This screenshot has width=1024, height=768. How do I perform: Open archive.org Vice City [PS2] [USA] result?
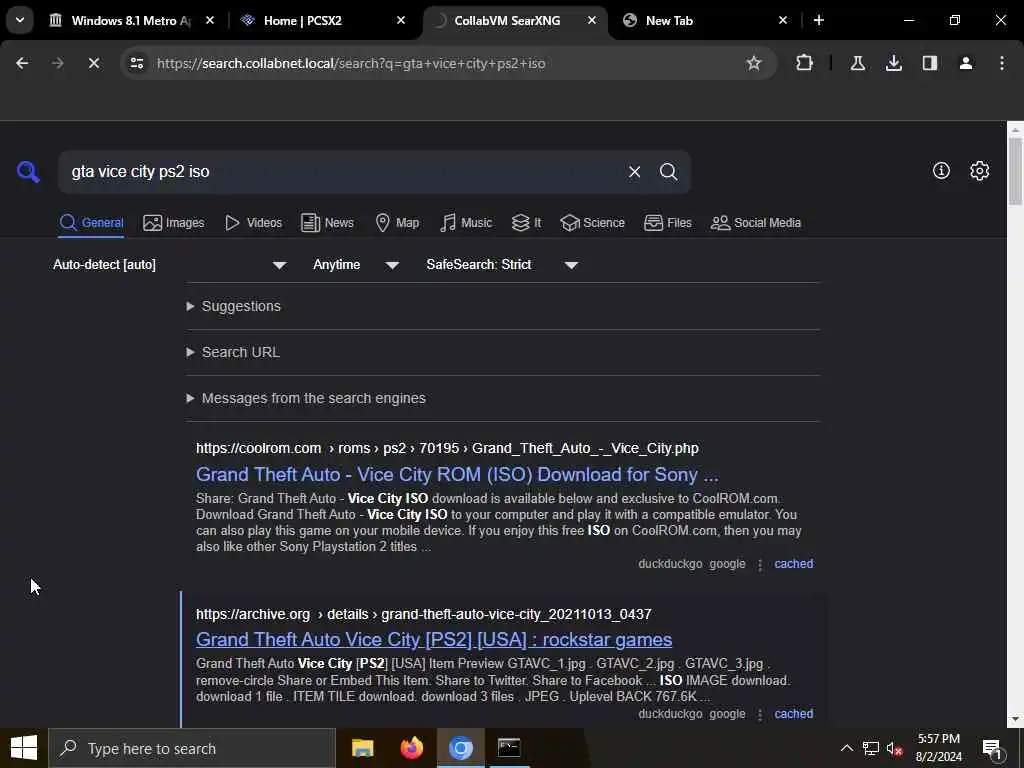click(x=434, y=639)
